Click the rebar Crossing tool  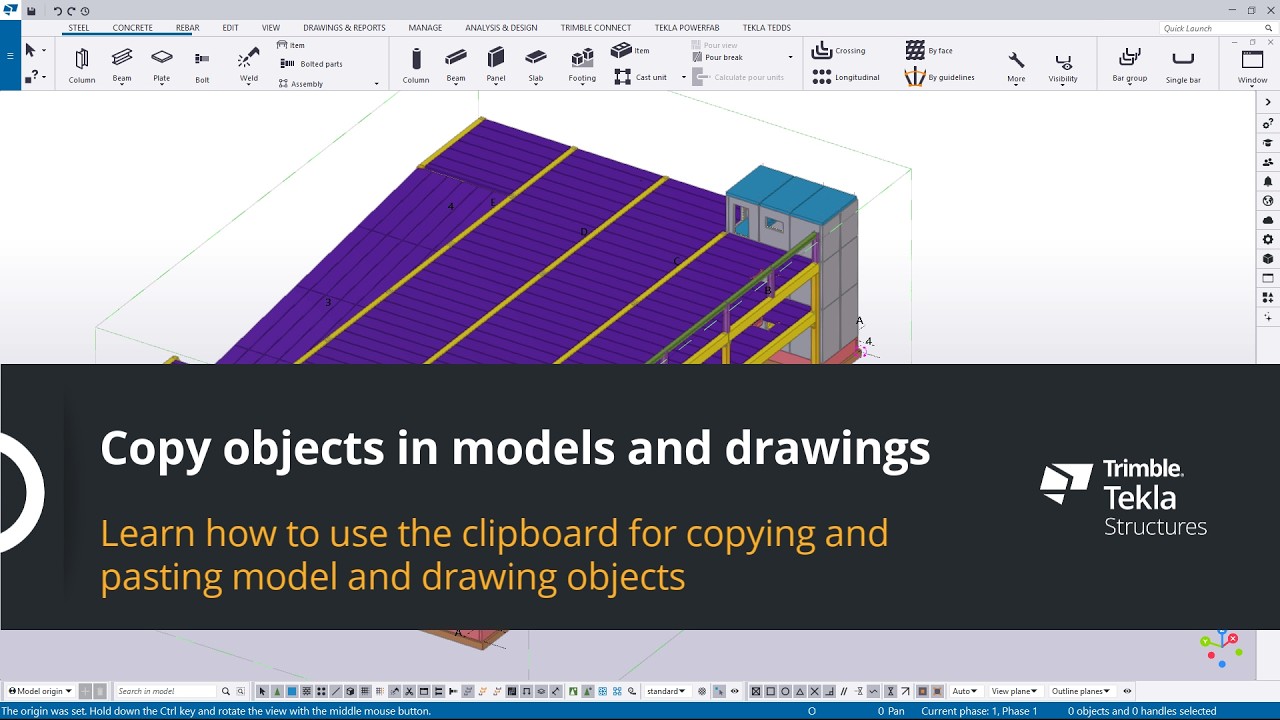pos(839,50)
